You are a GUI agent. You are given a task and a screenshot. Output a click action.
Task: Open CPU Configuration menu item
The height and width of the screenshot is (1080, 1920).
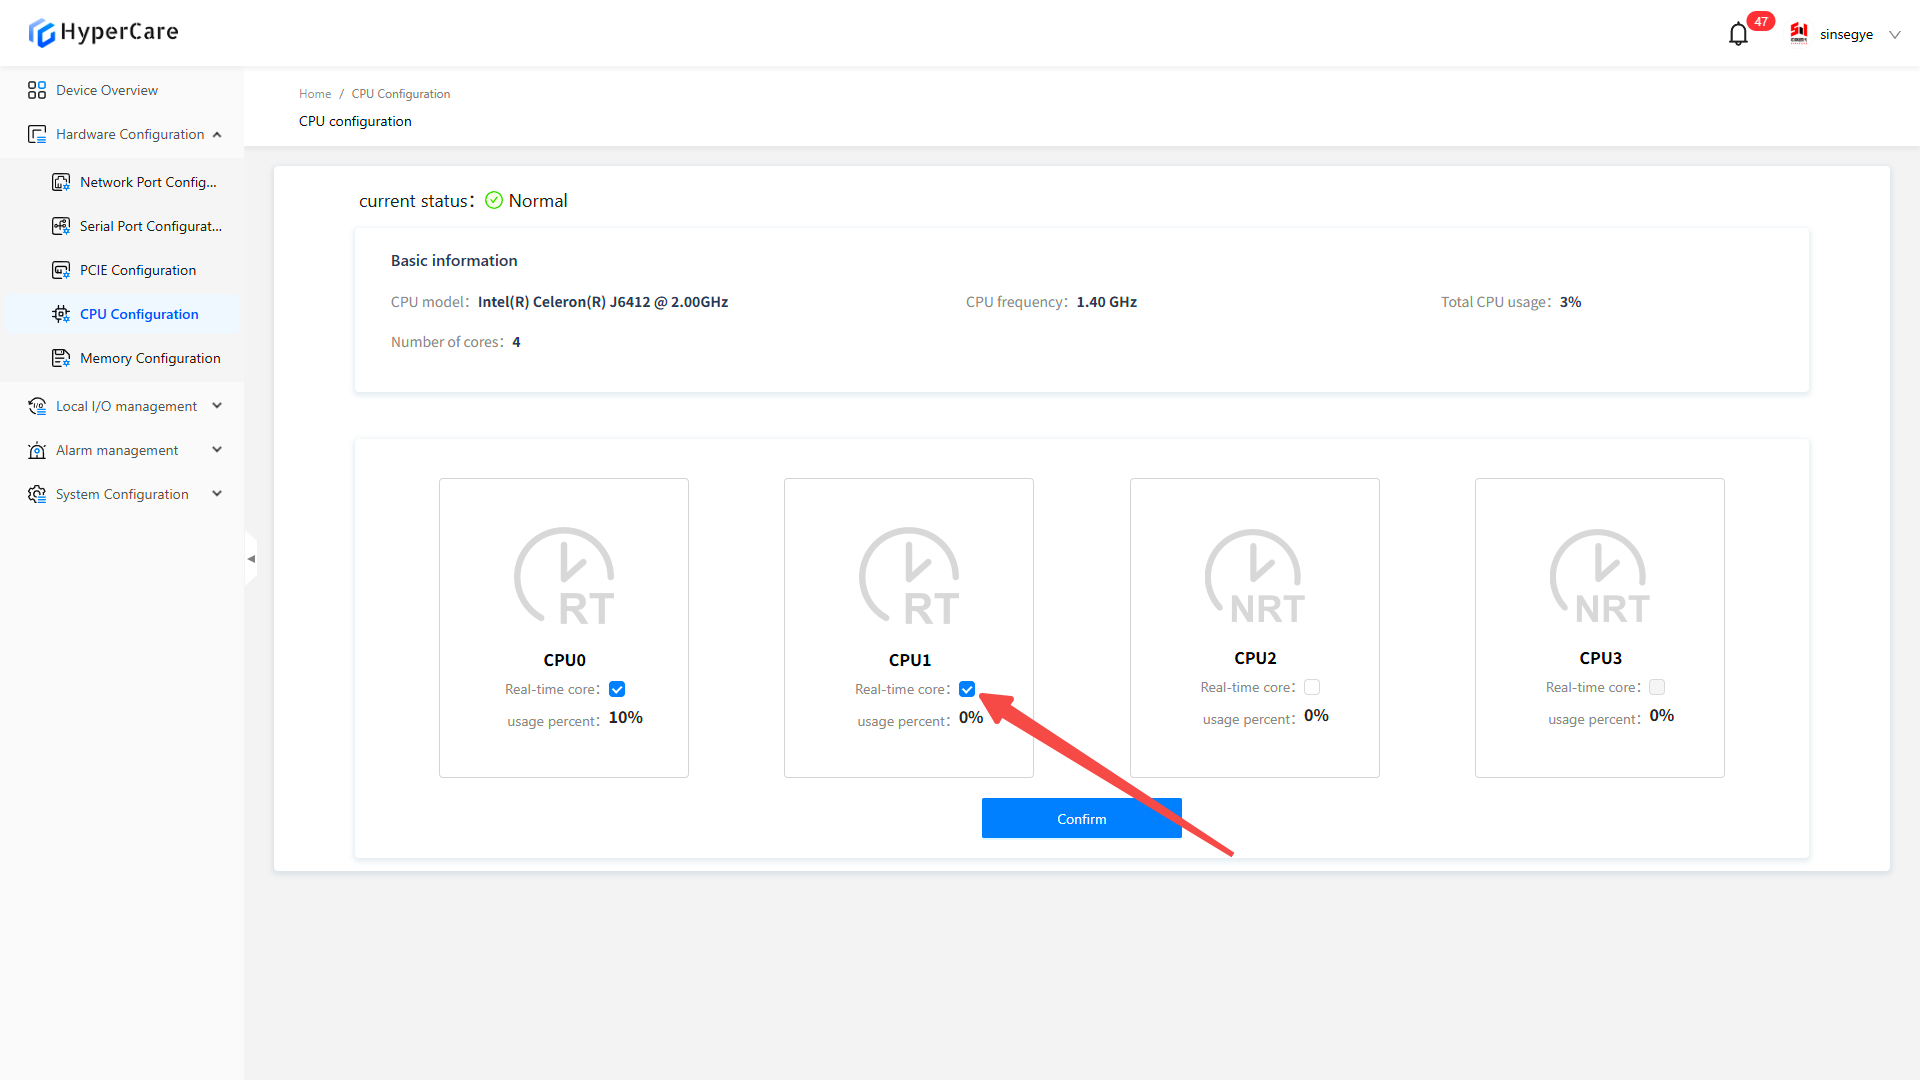click(139, 314)
